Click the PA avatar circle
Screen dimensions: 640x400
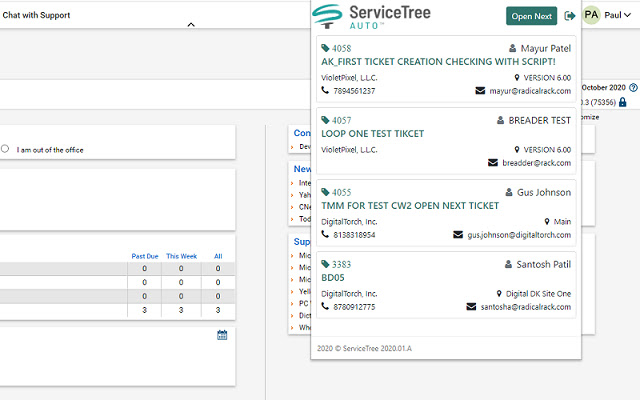[x=591, y=15]
